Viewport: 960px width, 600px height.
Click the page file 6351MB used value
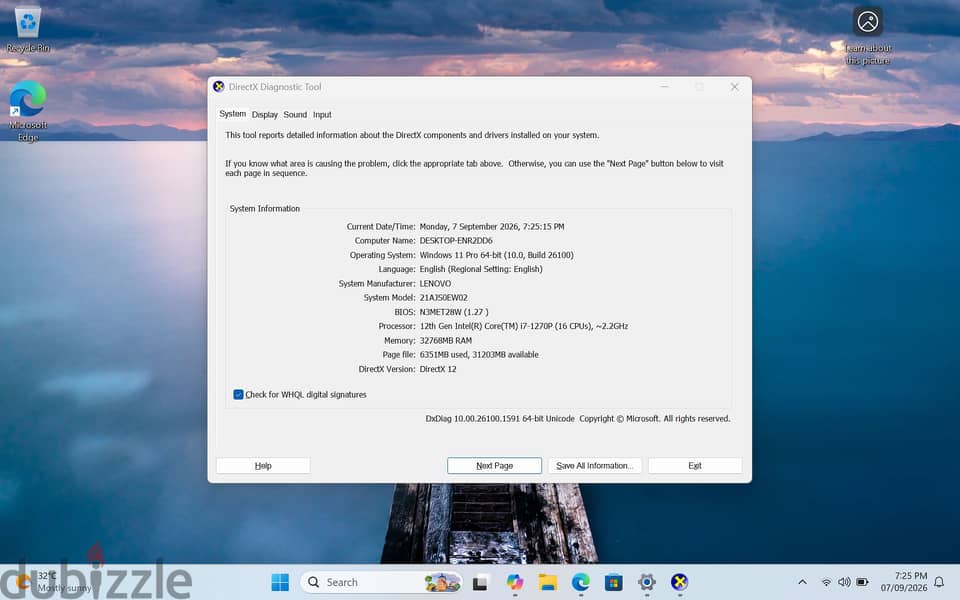[479, 354]
